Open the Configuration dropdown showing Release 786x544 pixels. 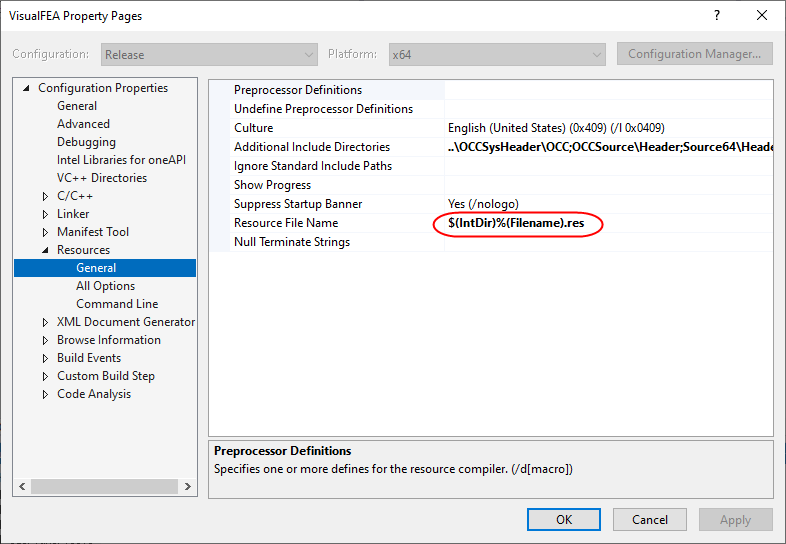click(x=209, y=54)
